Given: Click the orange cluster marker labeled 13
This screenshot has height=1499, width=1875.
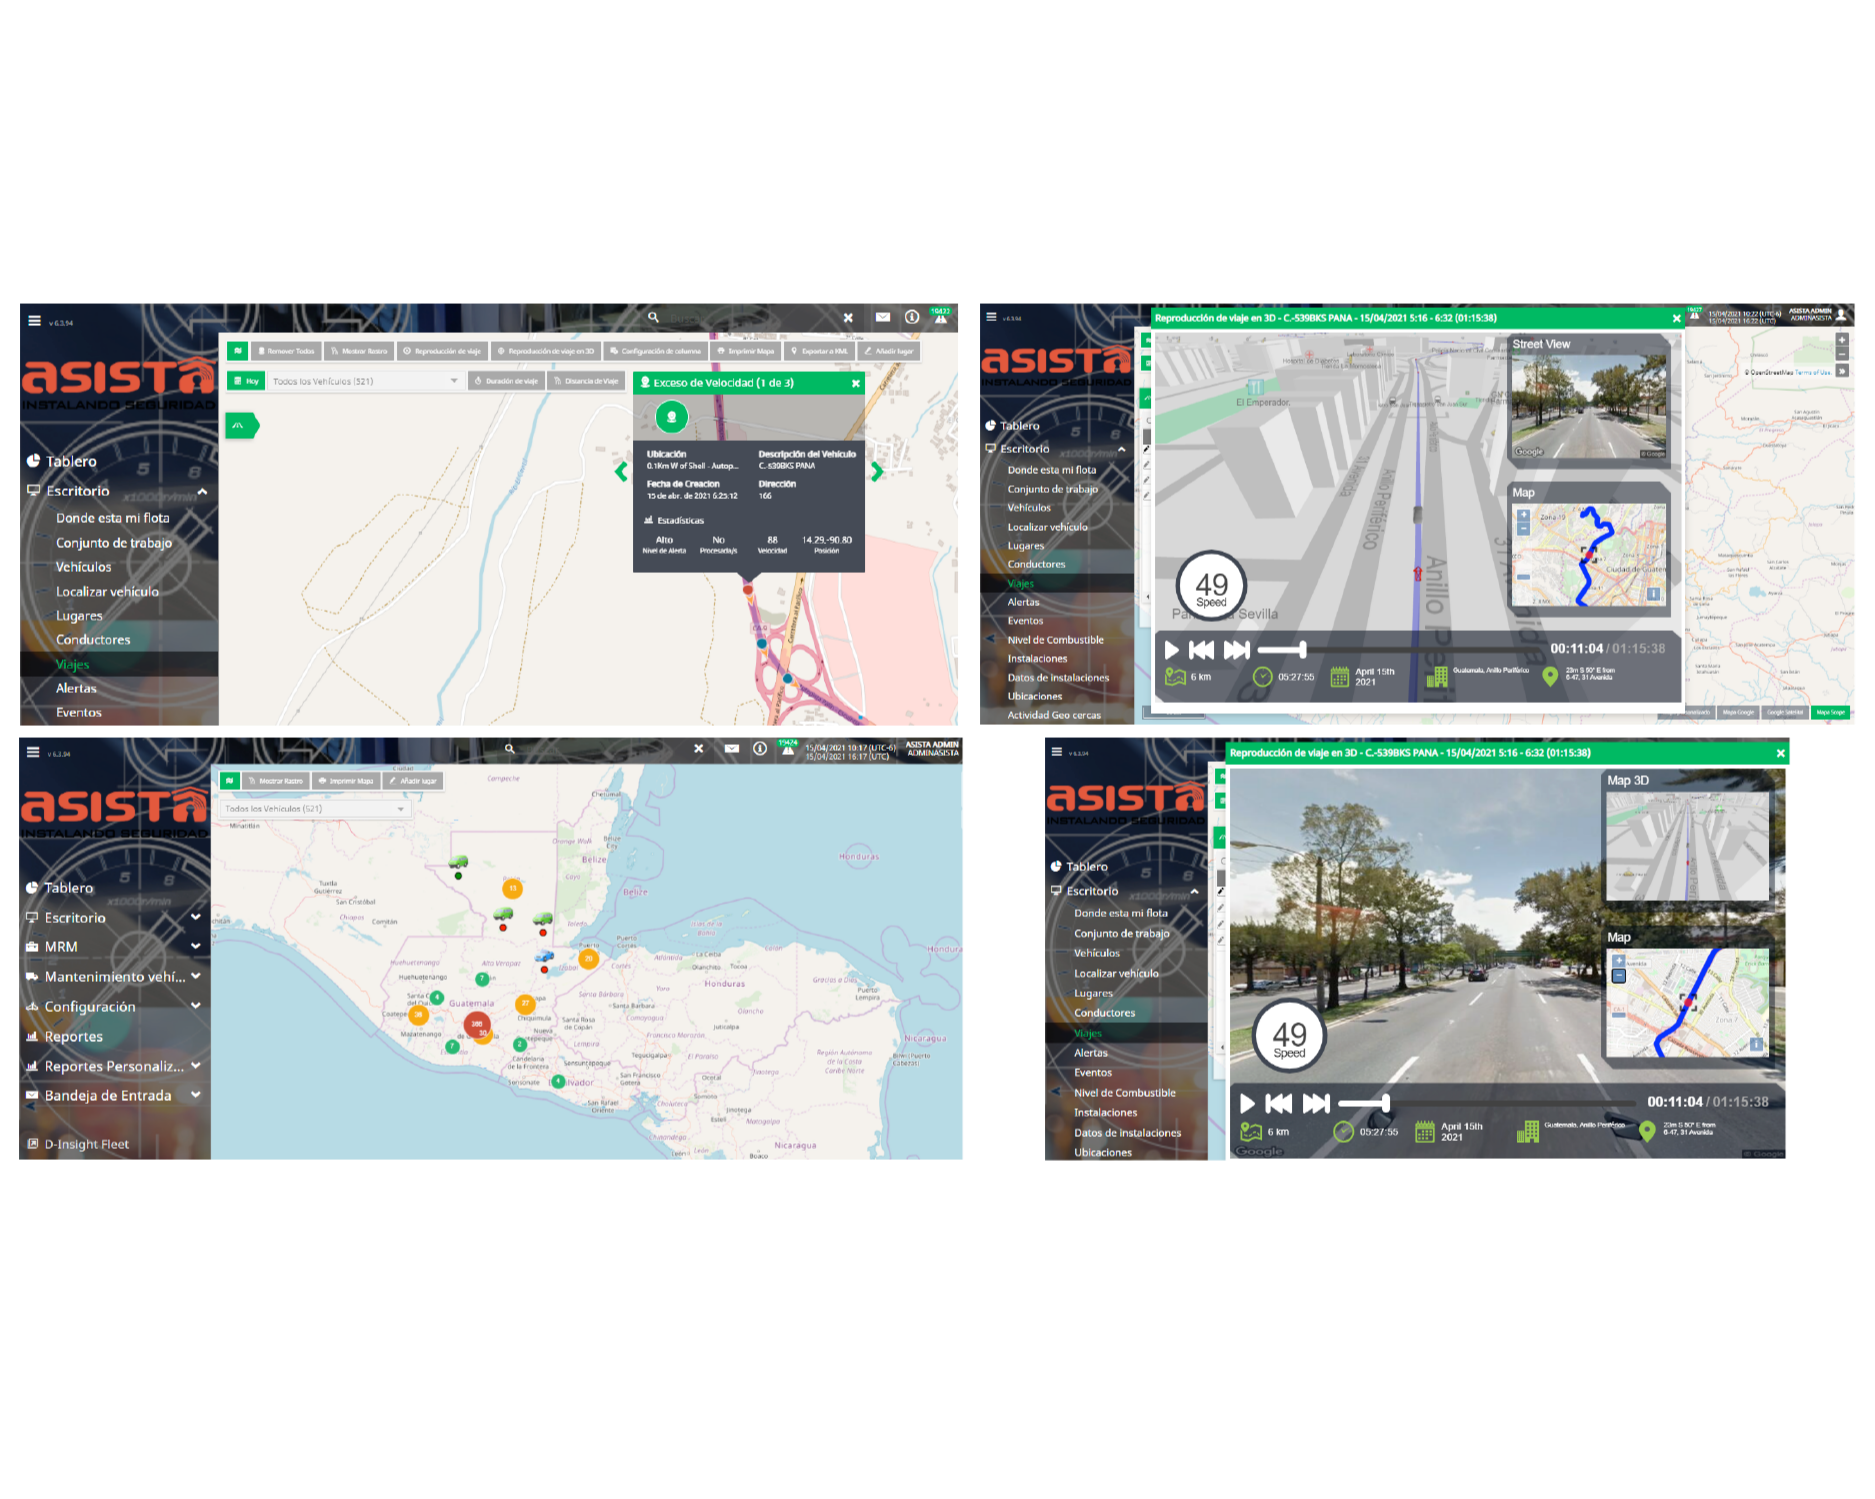Looking at the screenshot, I should pos(512,888).
